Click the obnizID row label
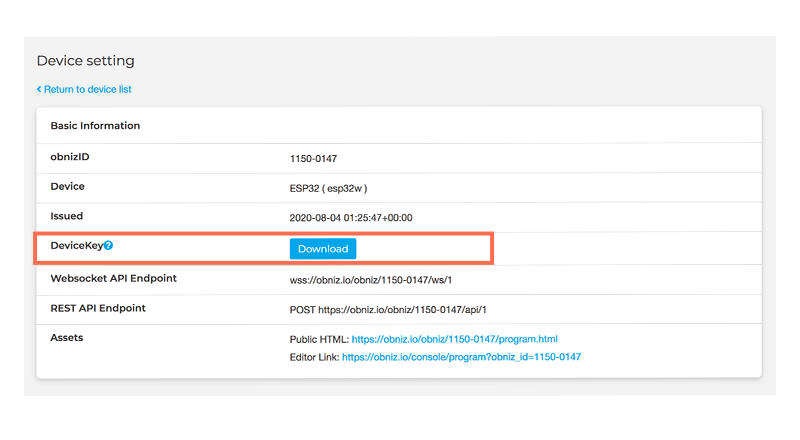 pos(70,157)
